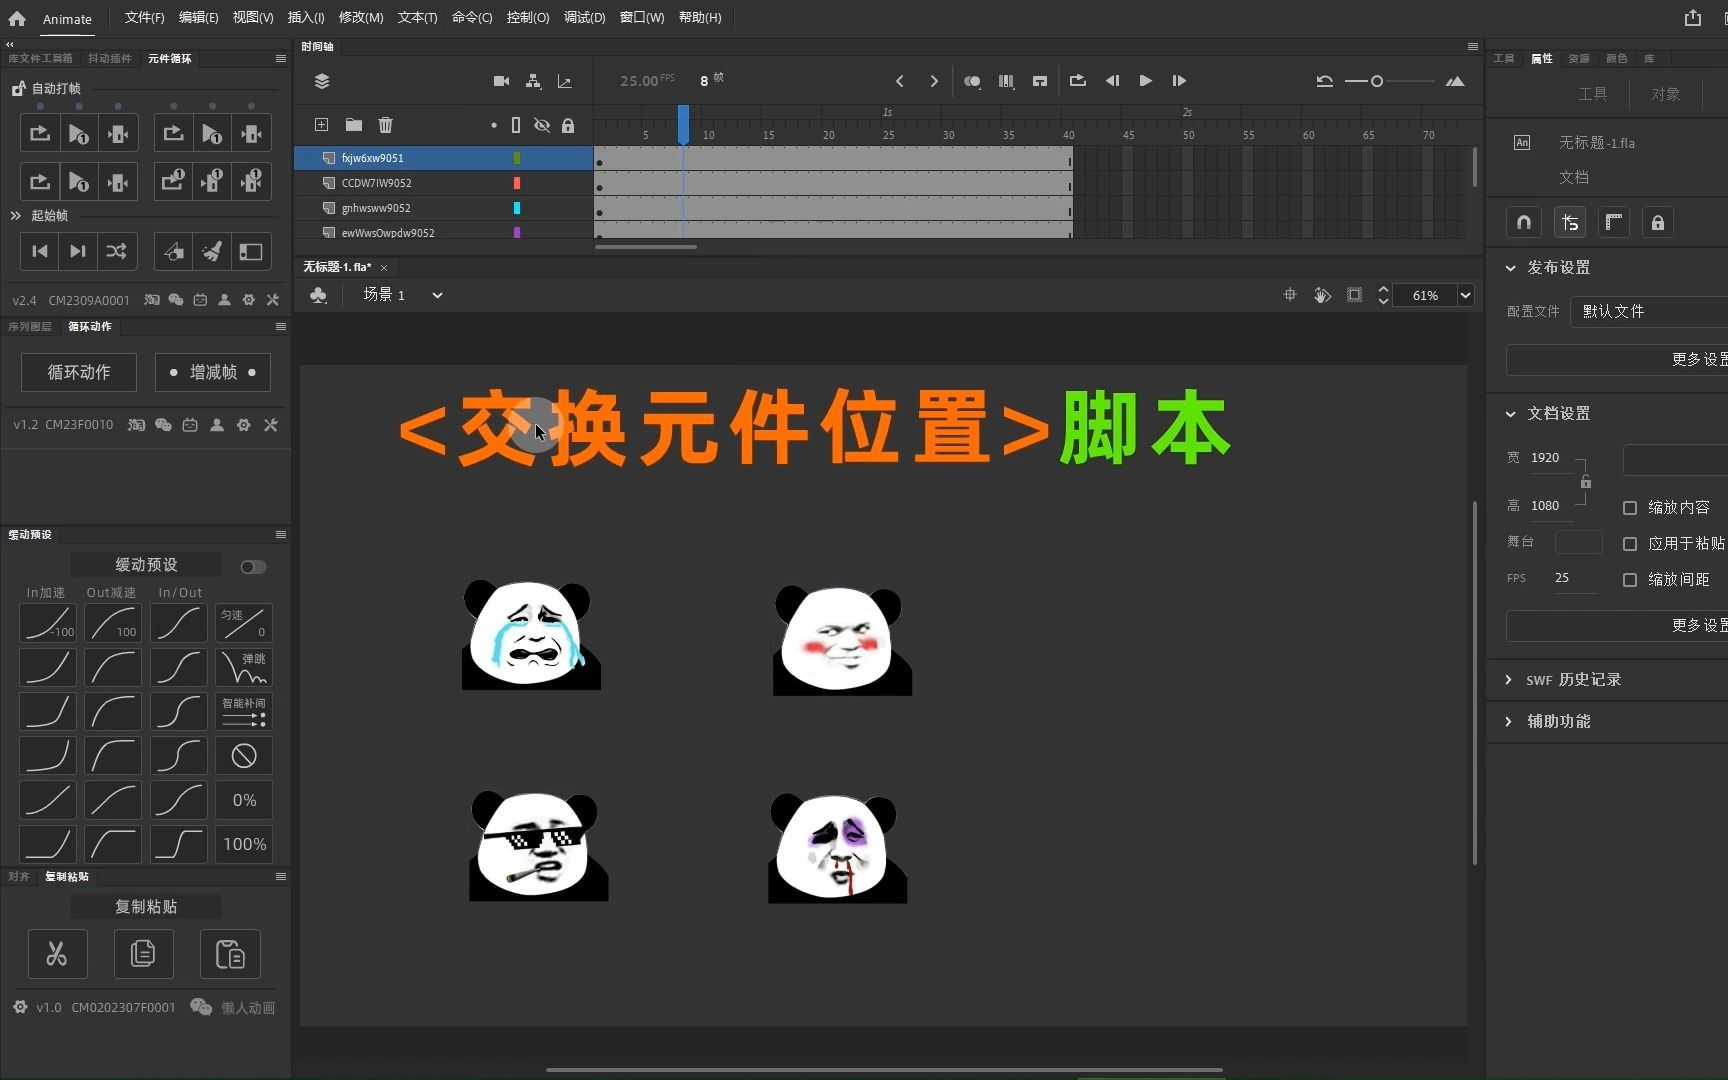
Task: Delete layer trash icon
Action: tap(386, 125)
